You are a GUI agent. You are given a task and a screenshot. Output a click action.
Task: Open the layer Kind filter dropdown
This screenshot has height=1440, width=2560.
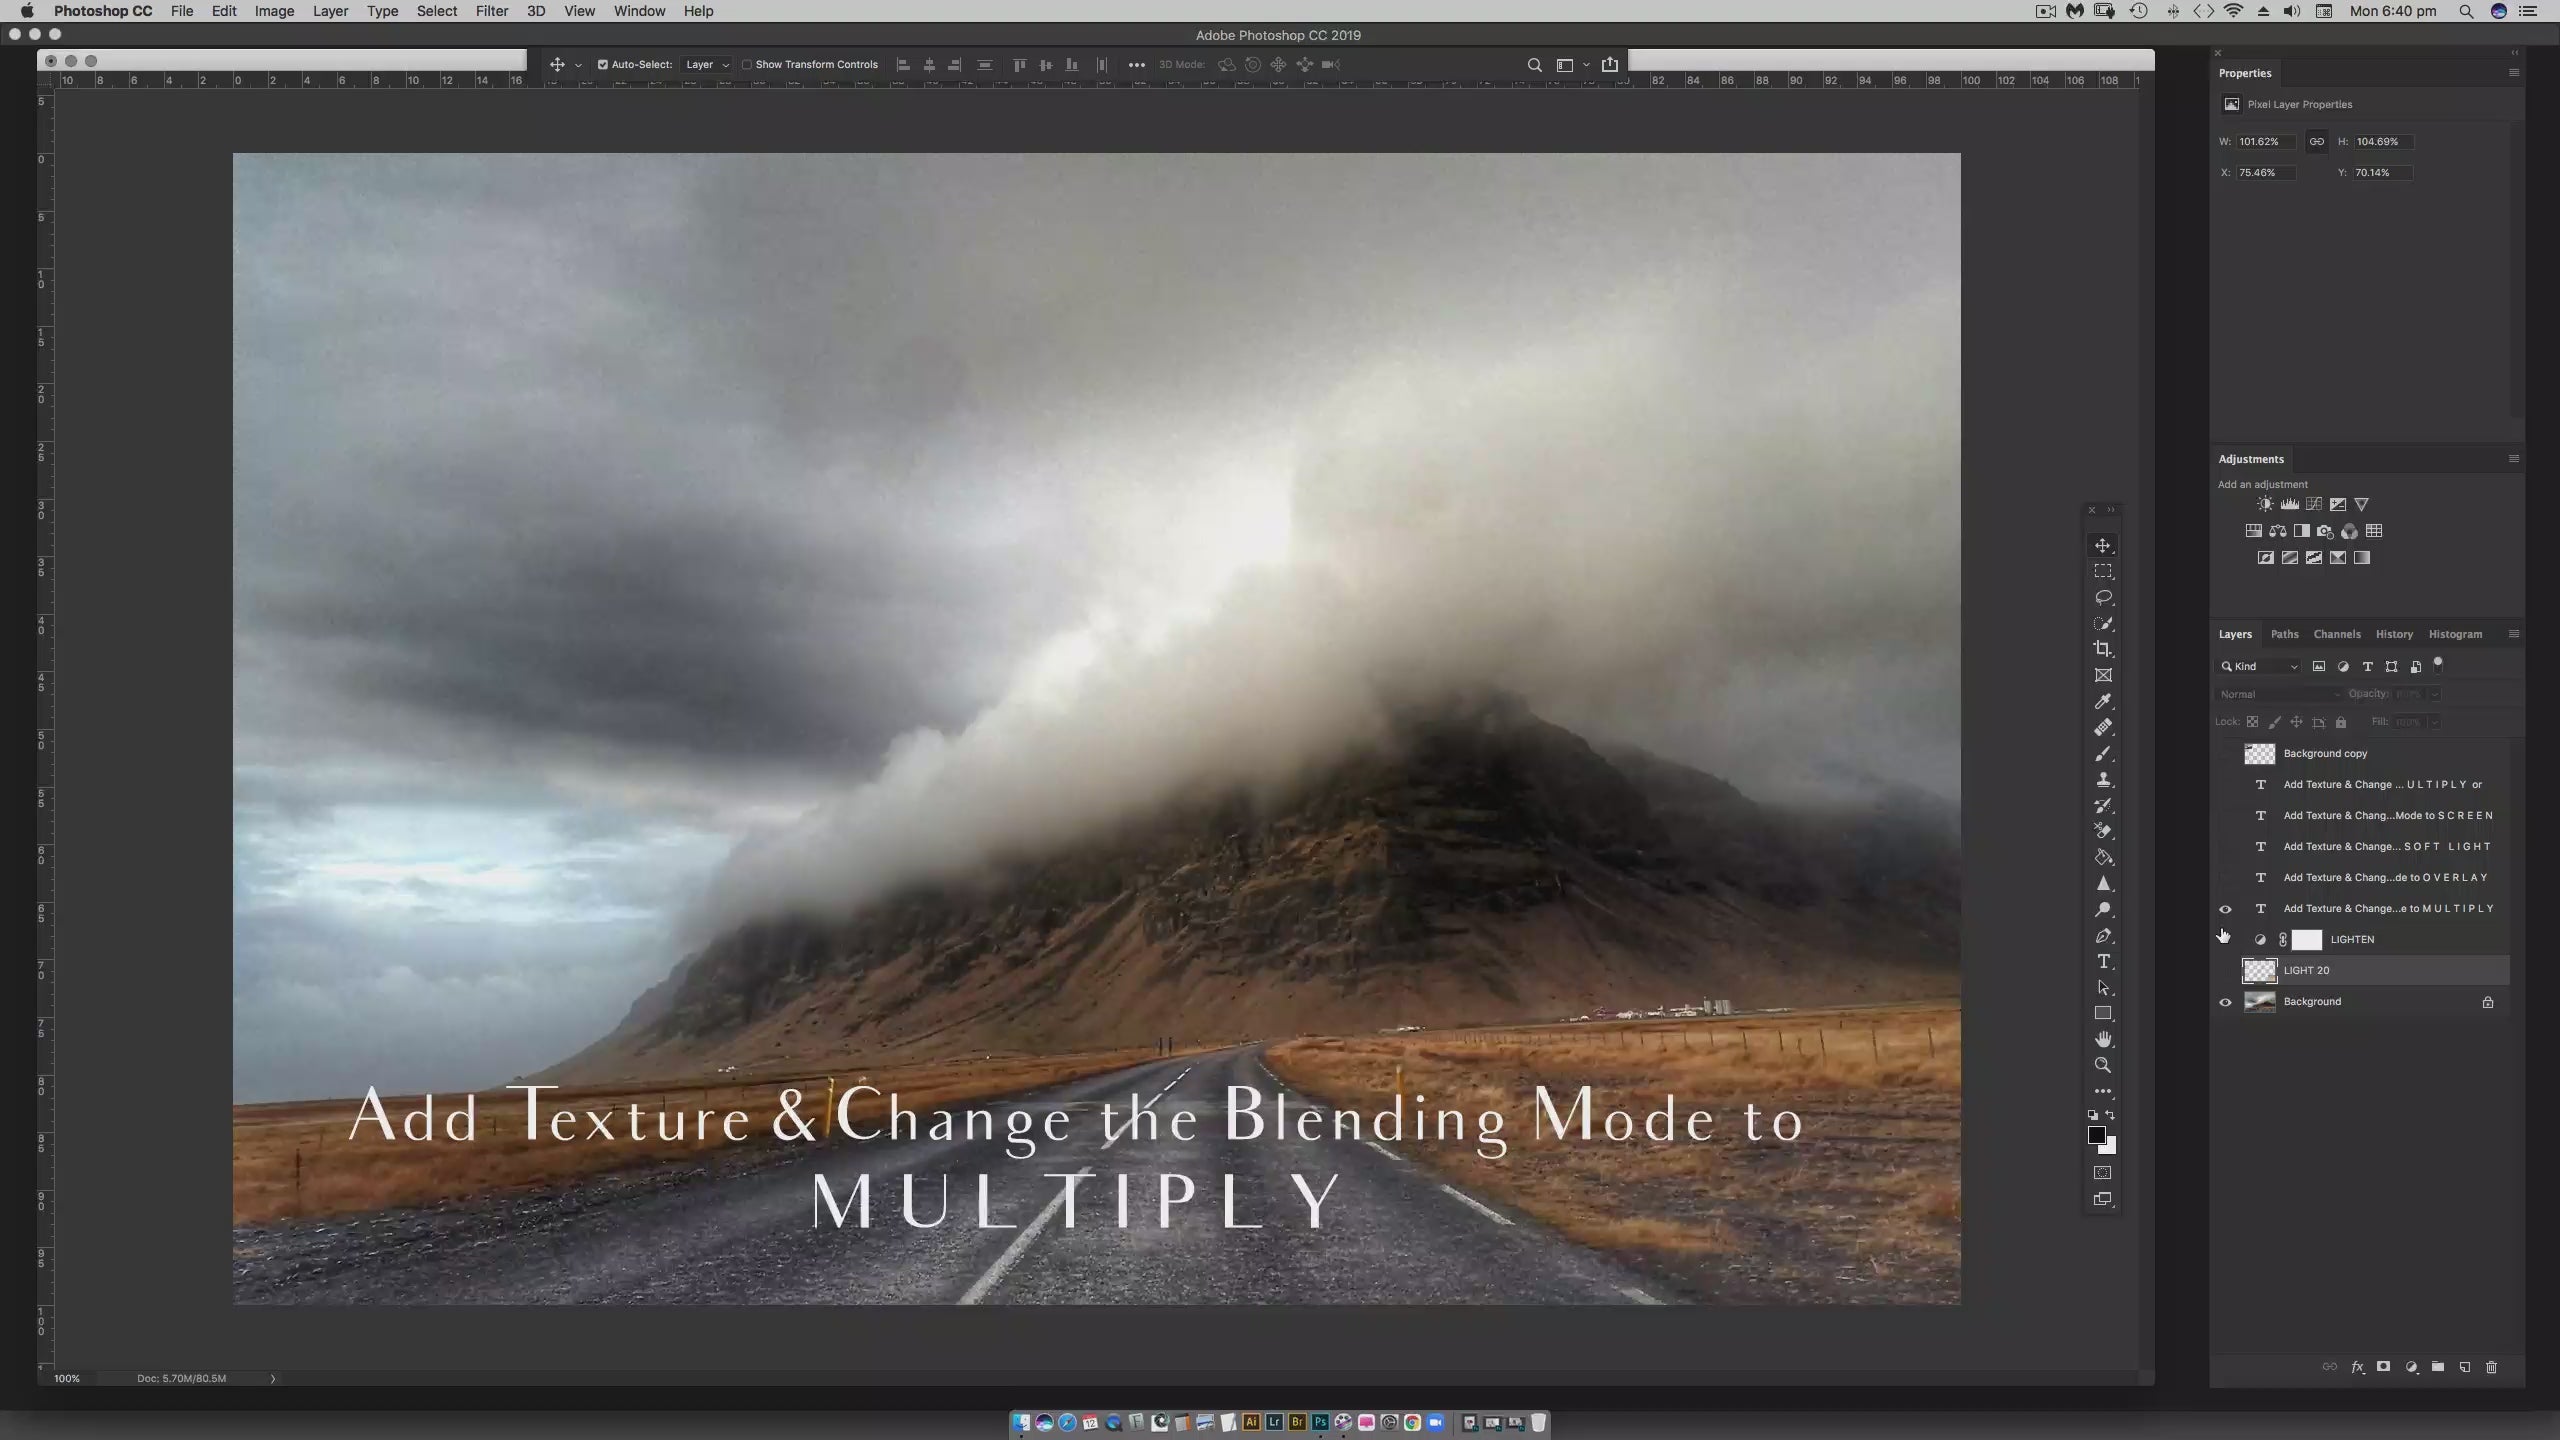[x=2260, y=667]
